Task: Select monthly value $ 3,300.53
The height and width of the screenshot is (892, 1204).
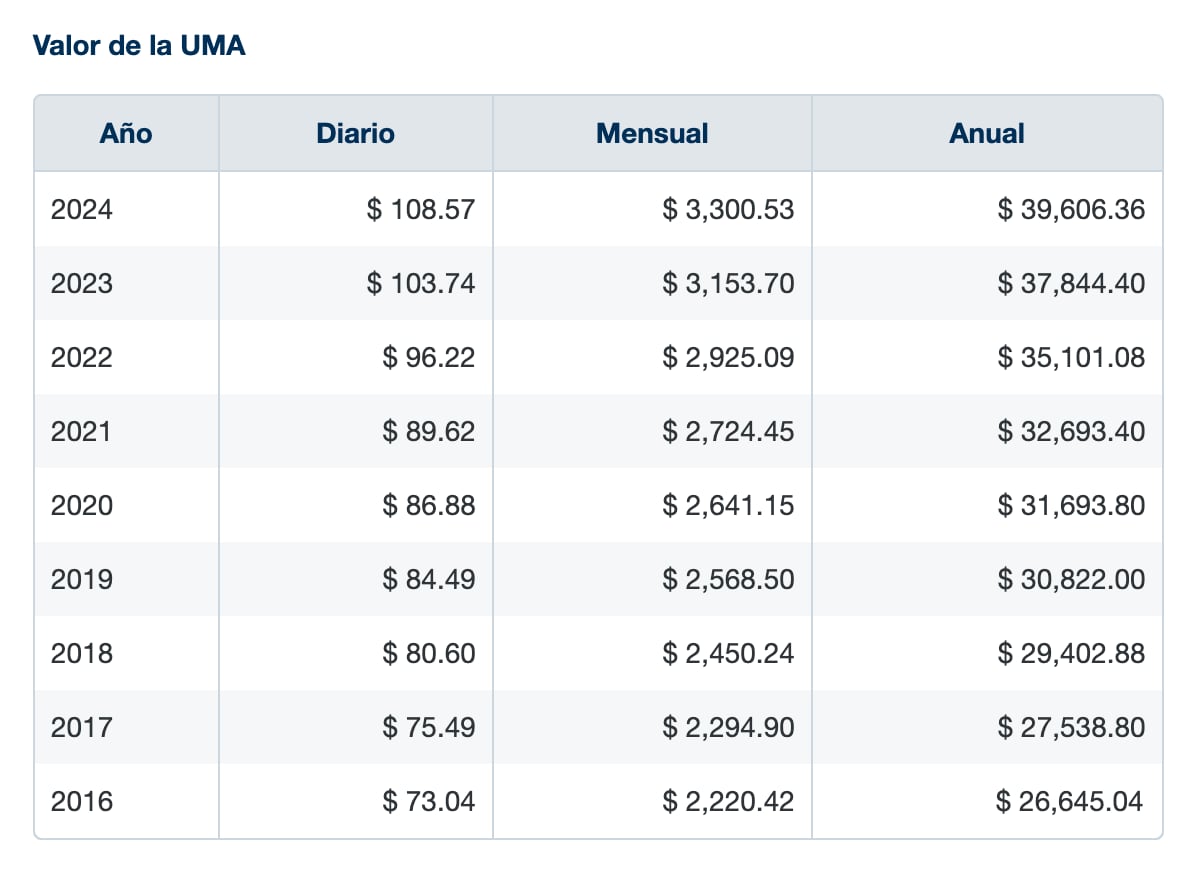Action: [728, 210]
